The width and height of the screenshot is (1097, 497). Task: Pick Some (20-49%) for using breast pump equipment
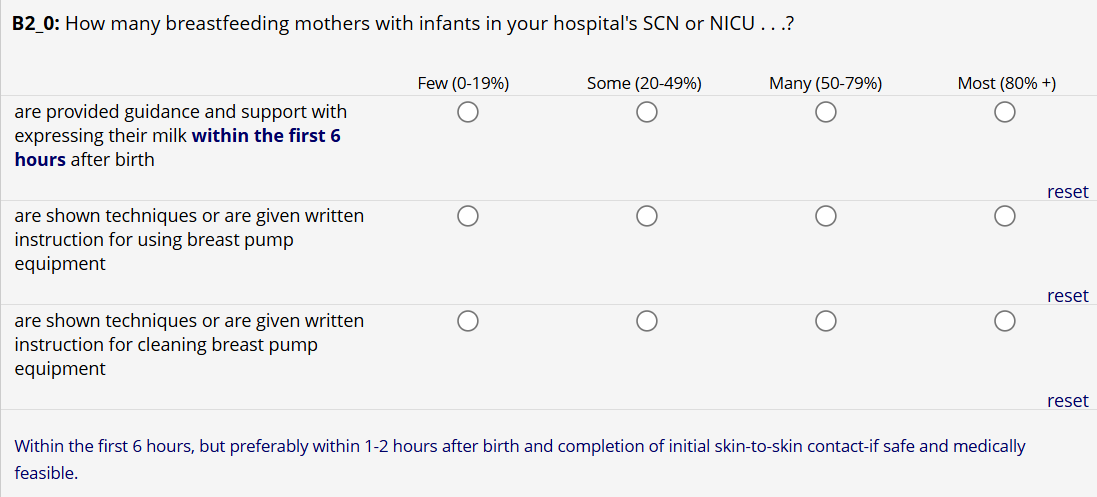pos(646,216)
